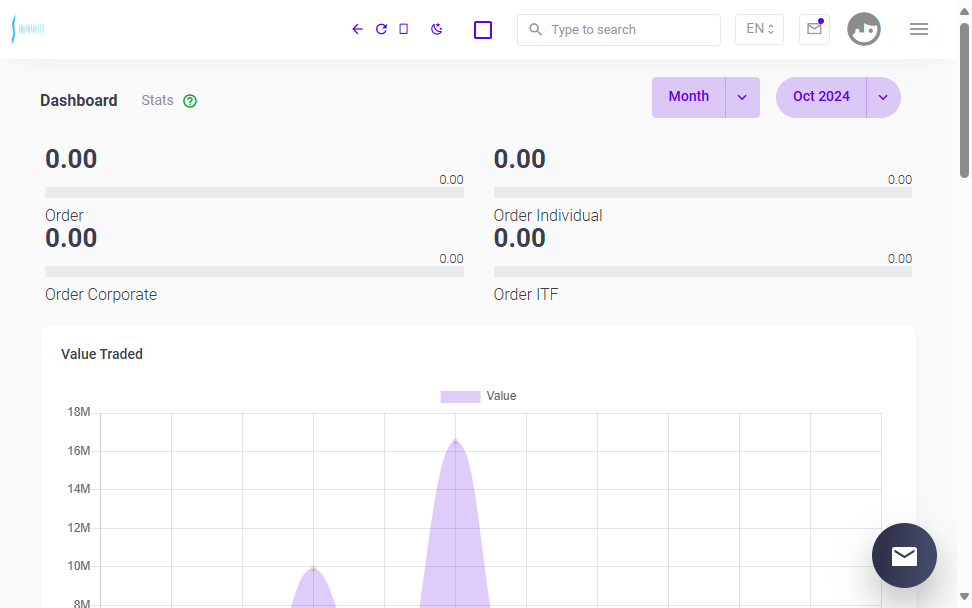Click the 12M axis label
The height and width of the screenshot is (608, 972).
pos(79,528)
